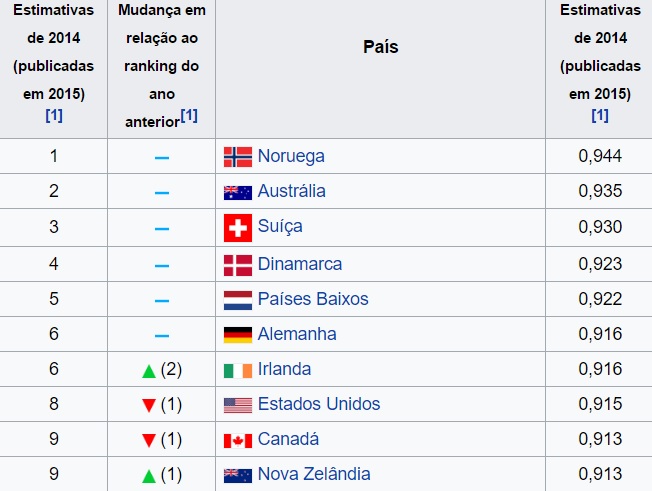Click the Swiss flag icon
The image size is (652, 491).
238,228
